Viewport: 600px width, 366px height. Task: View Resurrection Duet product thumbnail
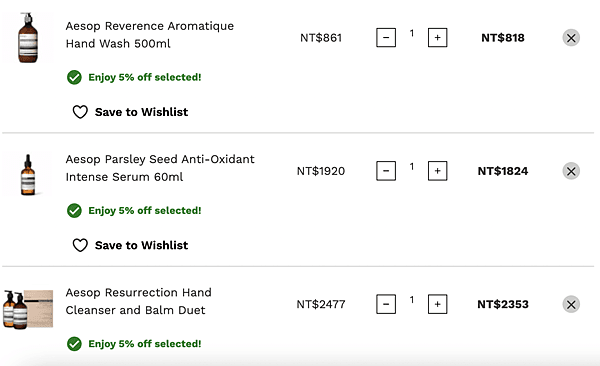pyautogui.click(x=28, y=309)
